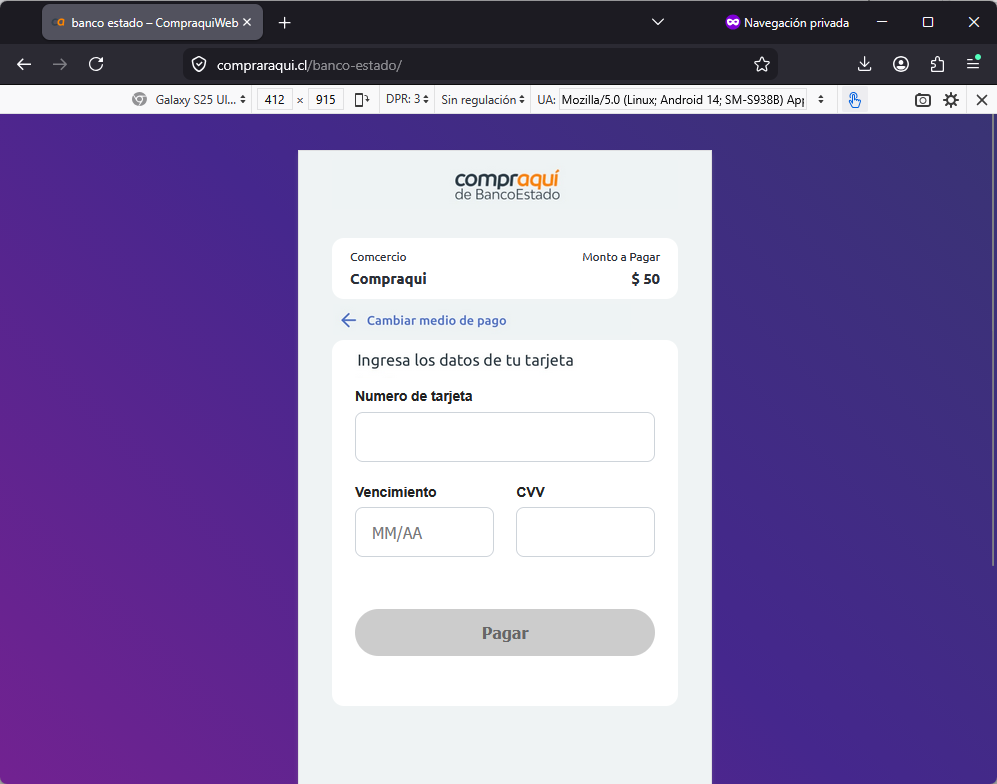Edit the user agent string field
The height and width of the screenshot is (784, 997).
(x=682, y=100)
